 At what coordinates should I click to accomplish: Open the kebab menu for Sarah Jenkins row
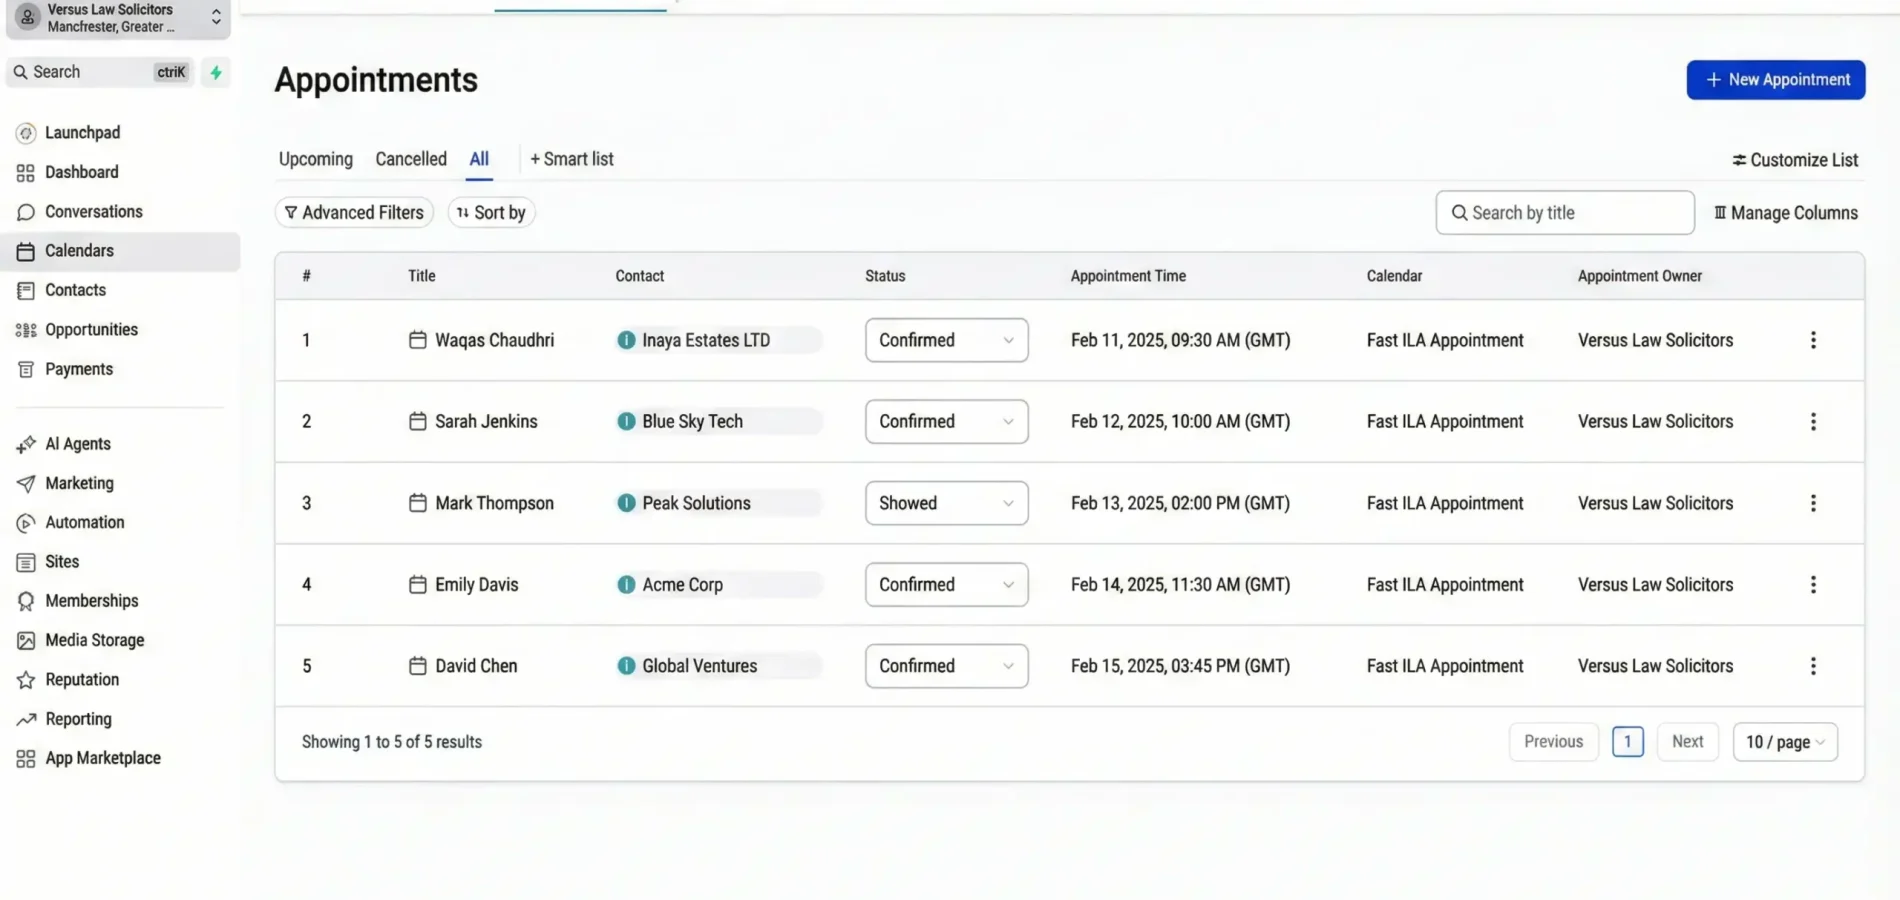tap(1813, 421)
